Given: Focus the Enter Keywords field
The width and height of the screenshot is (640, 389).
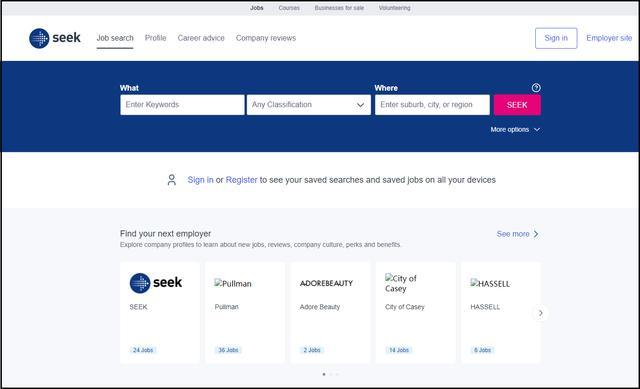Looking at the screenshot, I should 182,105.
